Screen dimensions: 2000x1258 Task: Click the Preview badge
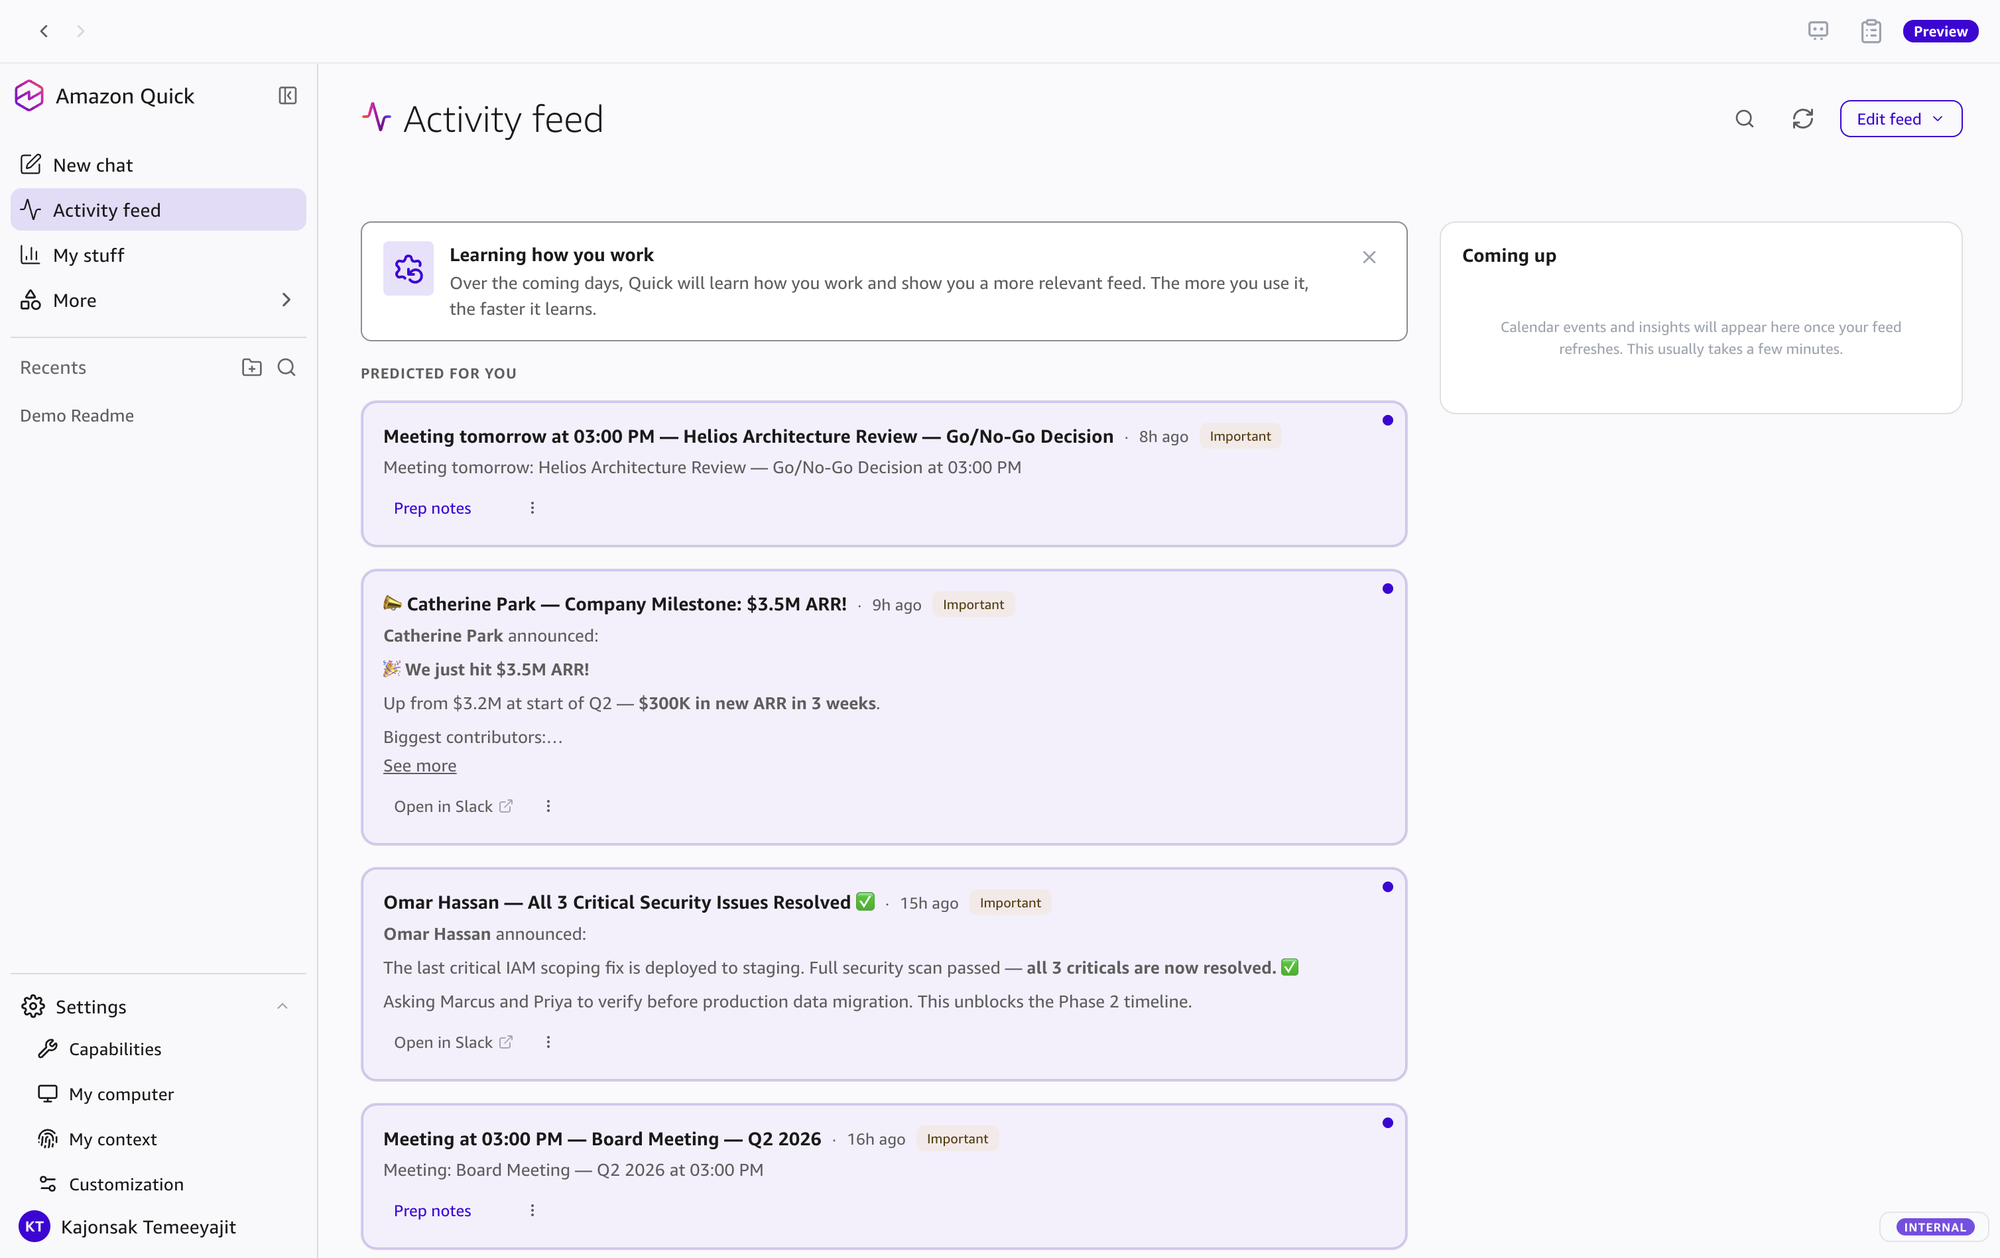click(x=1940, y=31)
